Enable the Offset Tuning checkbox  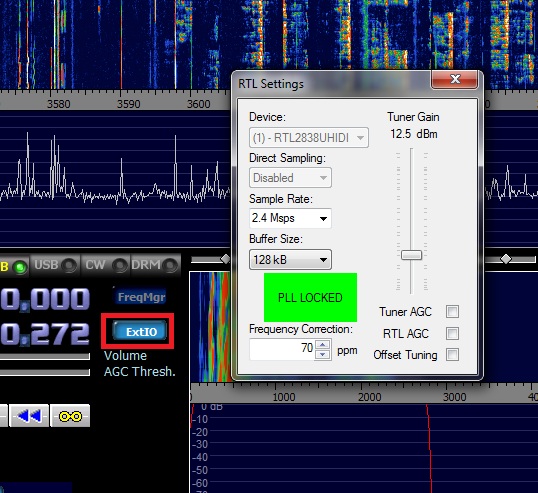point(452,355)
